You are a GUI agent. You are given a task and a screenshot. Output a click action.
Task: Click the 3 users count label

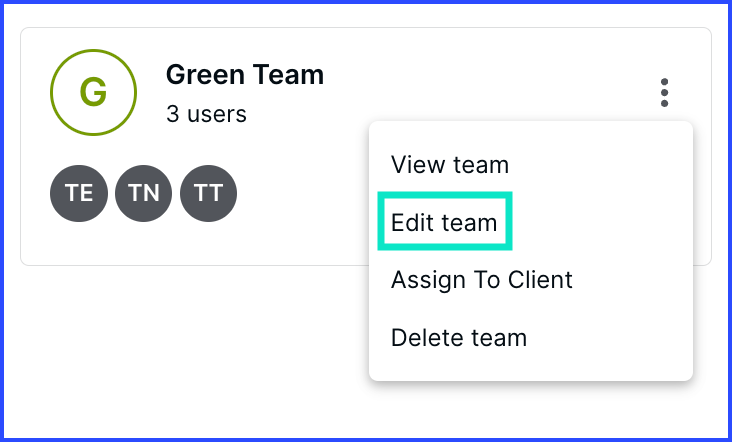tap(206, 114)
